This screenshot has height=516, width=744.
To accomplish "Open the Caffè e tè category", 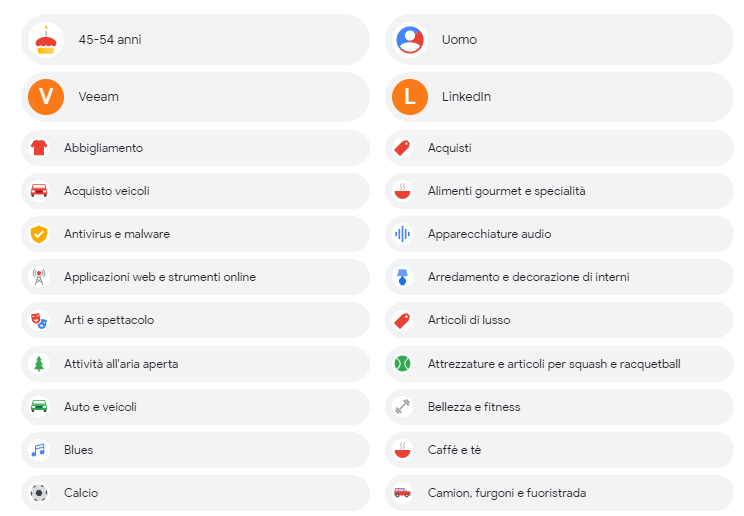I will 559,450.
